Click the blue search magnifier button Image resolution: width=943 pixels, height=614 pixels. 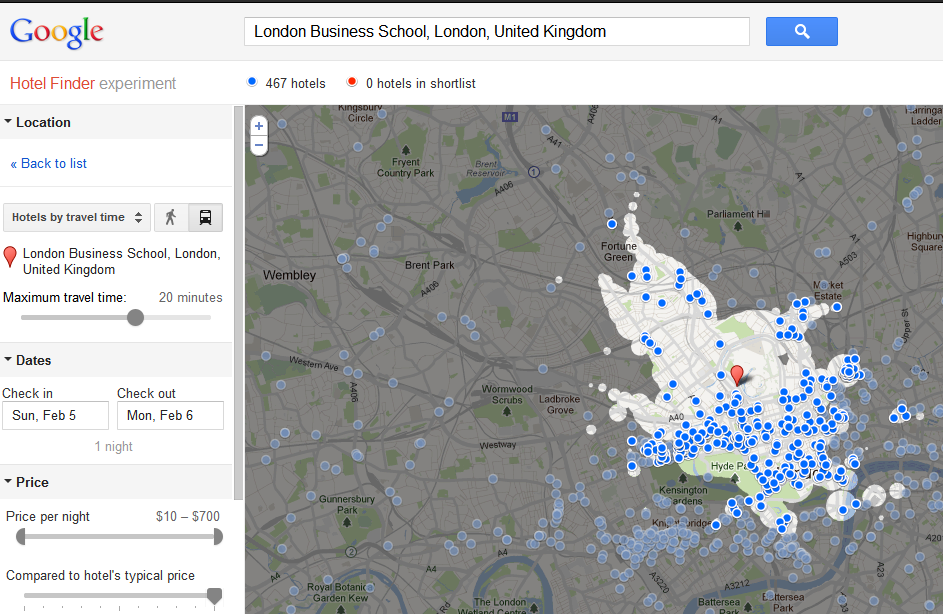coord(801,32)
